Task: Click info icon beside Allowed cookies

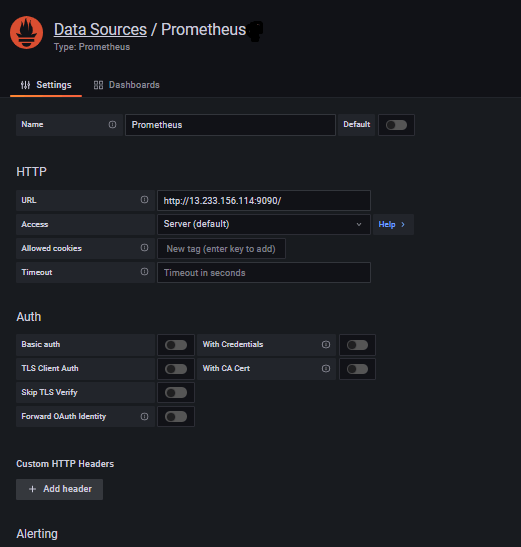Action: click(144, 248)
